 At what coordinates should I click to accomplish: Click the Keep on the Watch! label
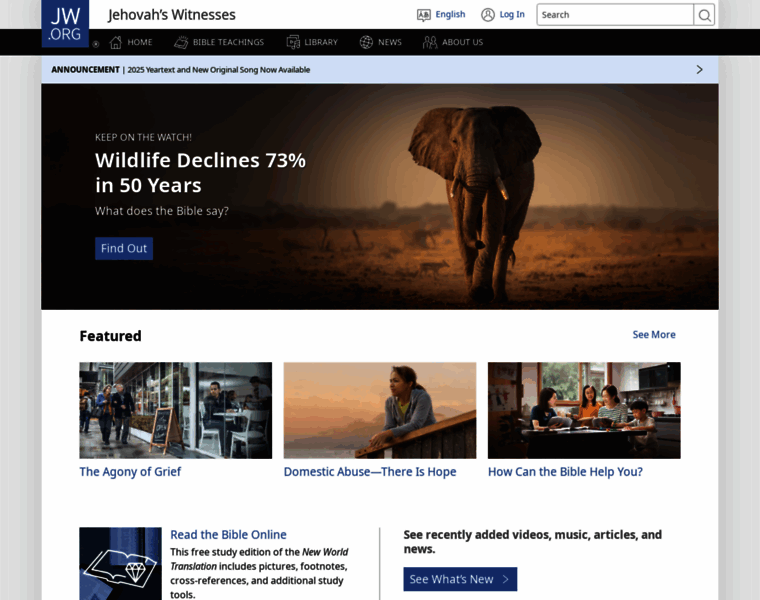[143, 138]
